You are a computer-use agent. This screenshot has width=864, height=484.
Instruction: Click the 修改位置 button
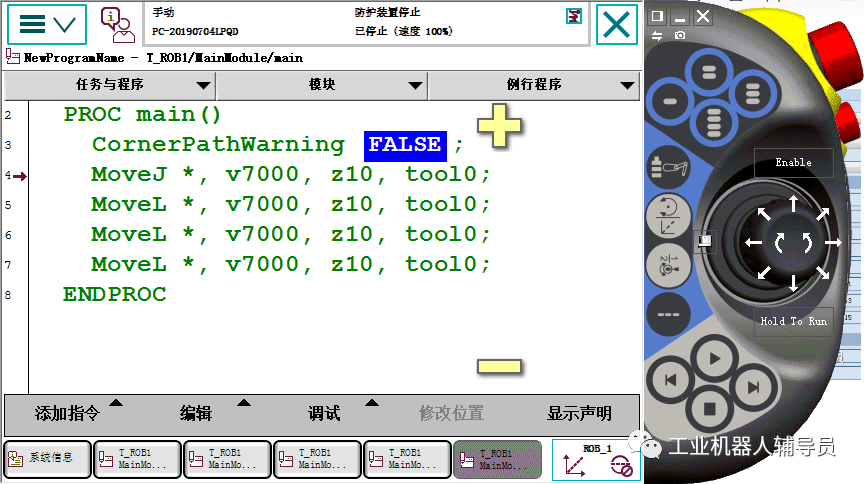tap(451, 413)
